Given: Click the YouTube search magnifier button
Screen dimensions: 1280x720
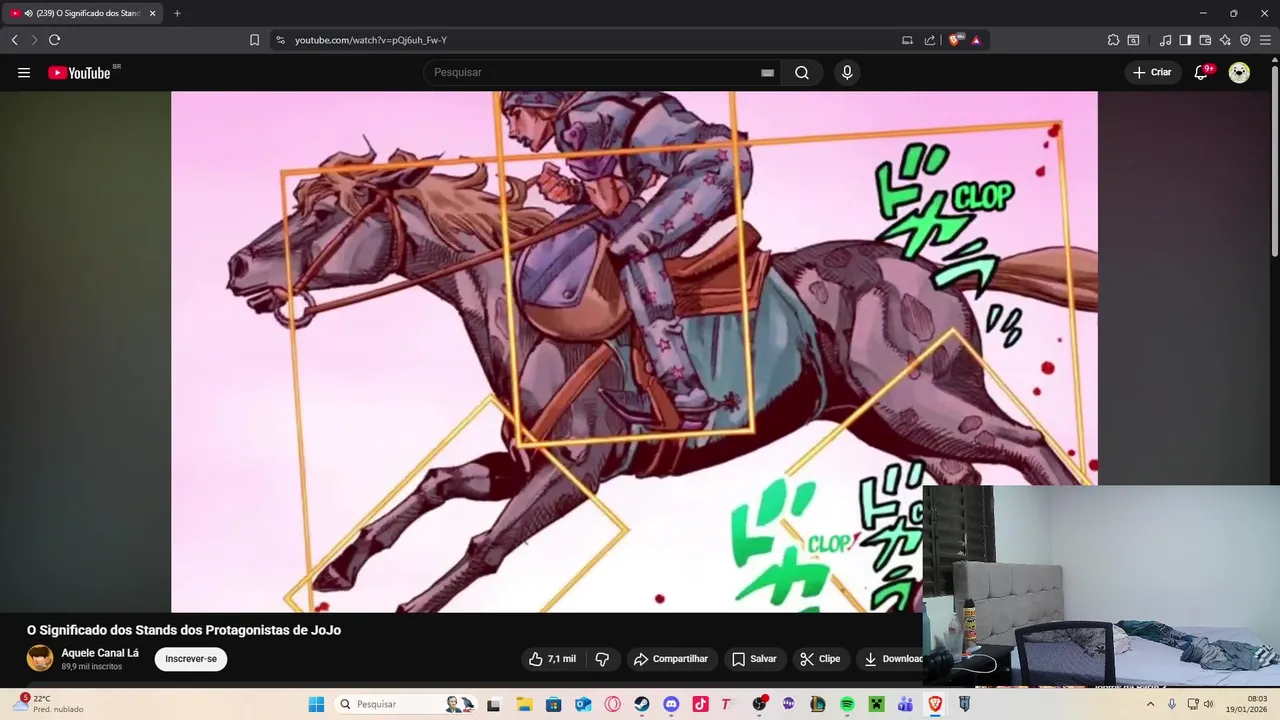Looking at the screenshot, I should [x=802, y=72].
